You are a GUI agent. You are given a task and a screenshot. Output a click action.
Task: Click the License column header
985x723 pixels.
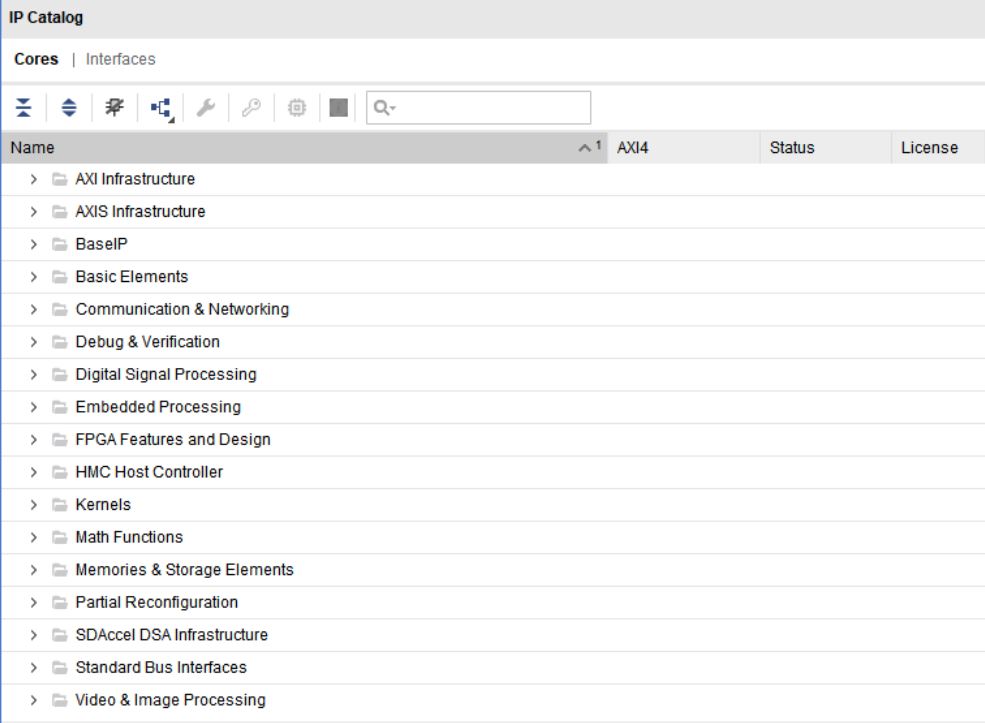(x=938, y=148)
